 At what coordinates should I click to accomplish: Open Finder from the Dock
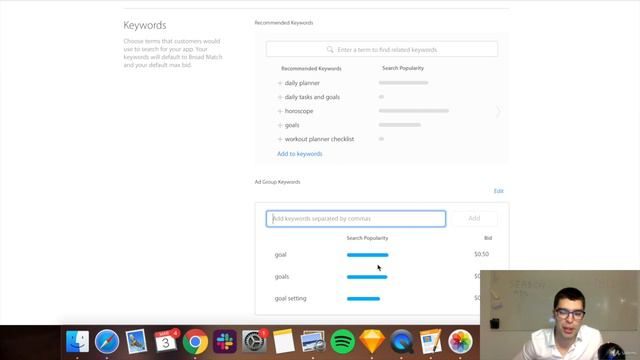[78, 341]
